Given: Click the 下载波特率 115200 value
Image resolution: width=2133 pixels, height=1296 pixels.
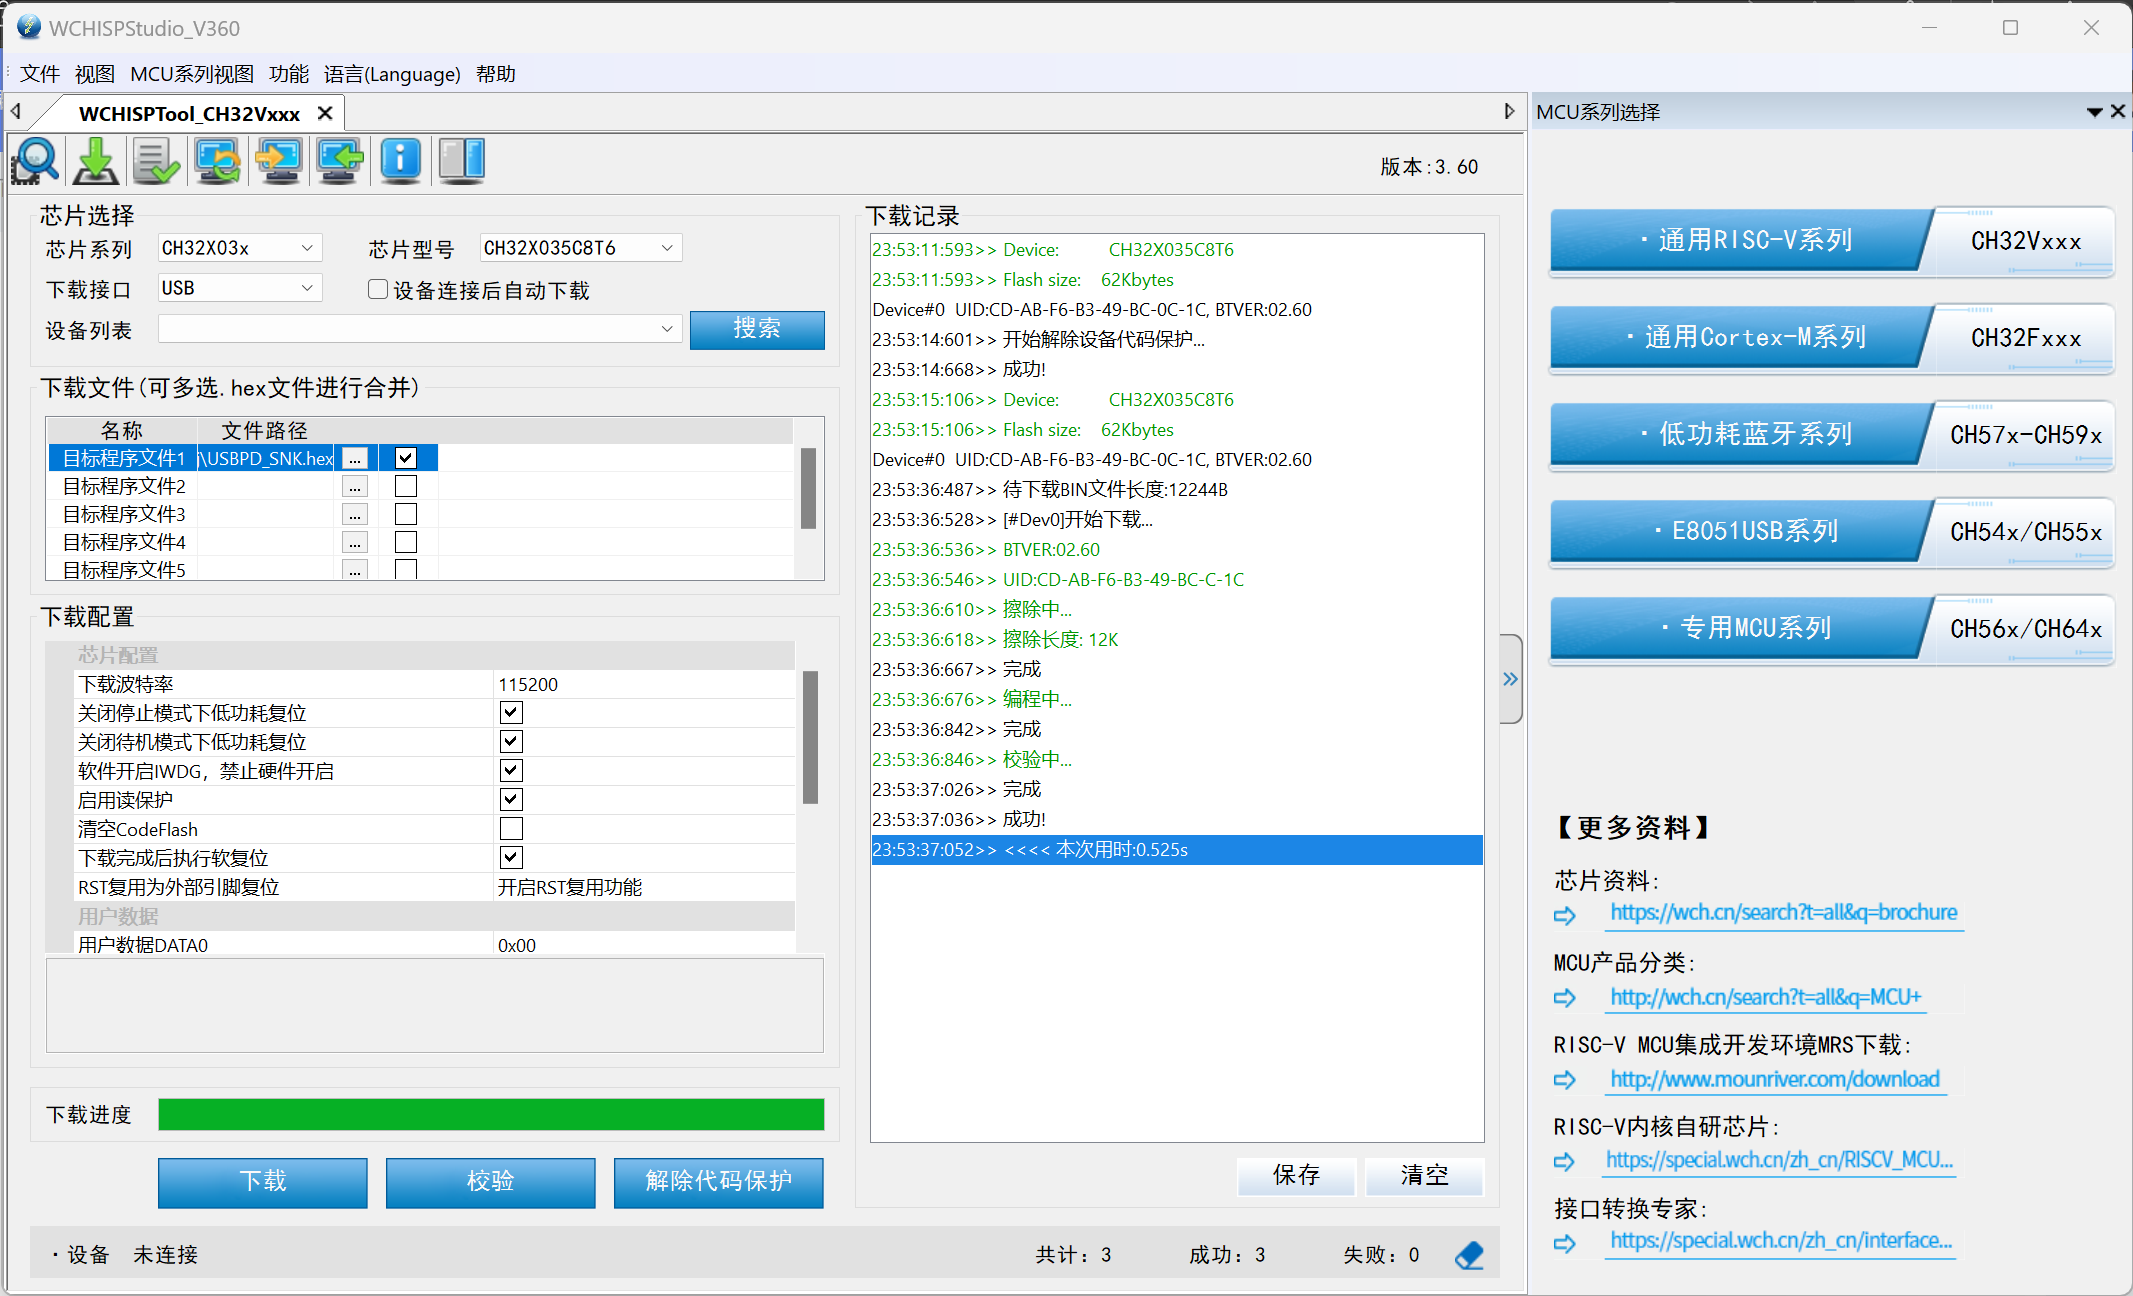Looking at the screenshot, I should 644,684.
